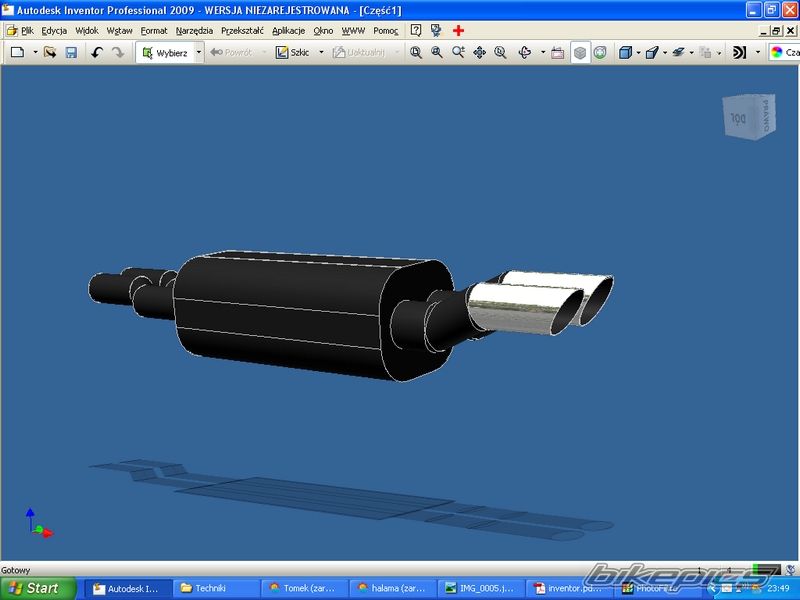The height and width of the screenshot is (600, 800).
Task: Undo the last action
Action: [x=97, y=52]
